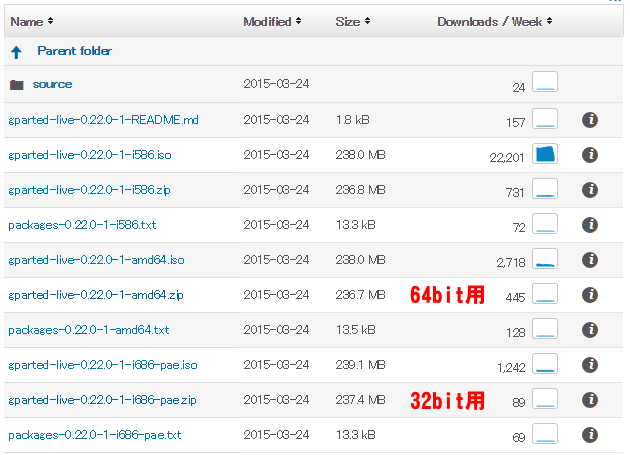Click the 236.8 MB size value
The height and width of the screenshot is (455, 630).
360,190
